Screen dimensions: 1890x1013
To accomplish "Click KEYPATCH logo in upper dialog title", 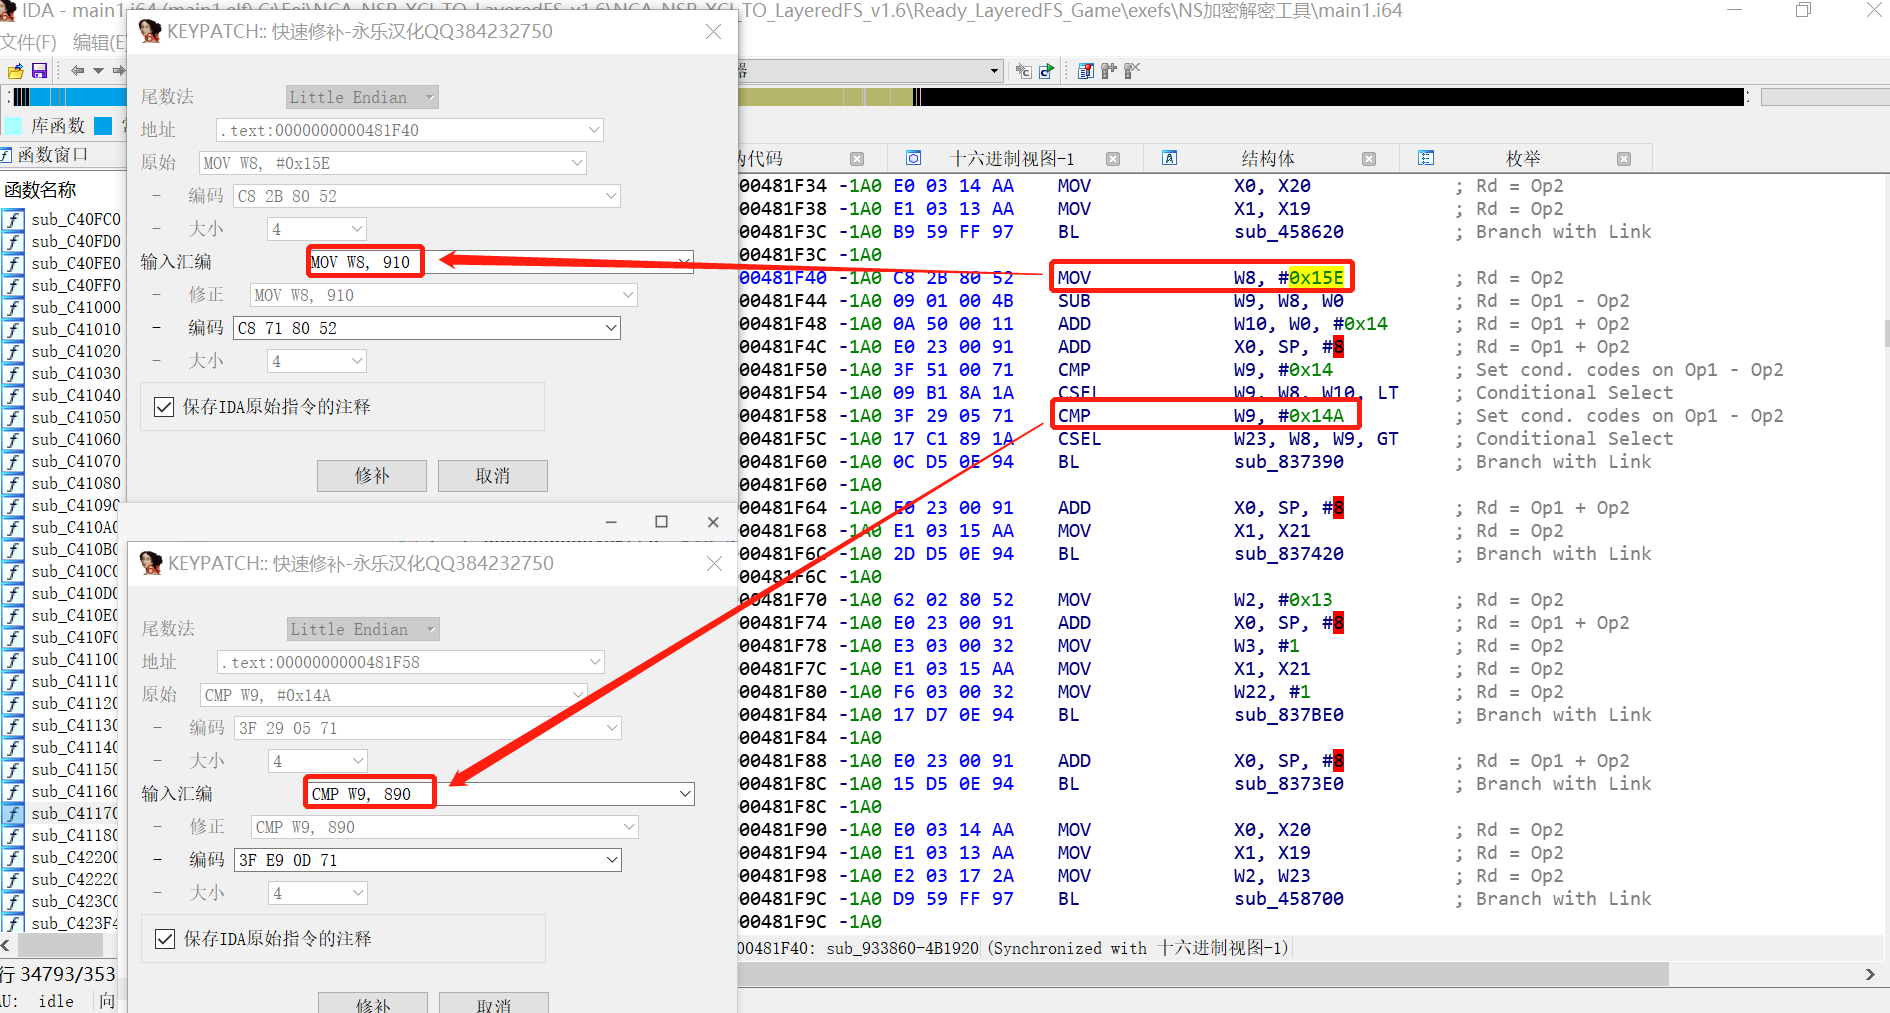I will tap(151, 31).
